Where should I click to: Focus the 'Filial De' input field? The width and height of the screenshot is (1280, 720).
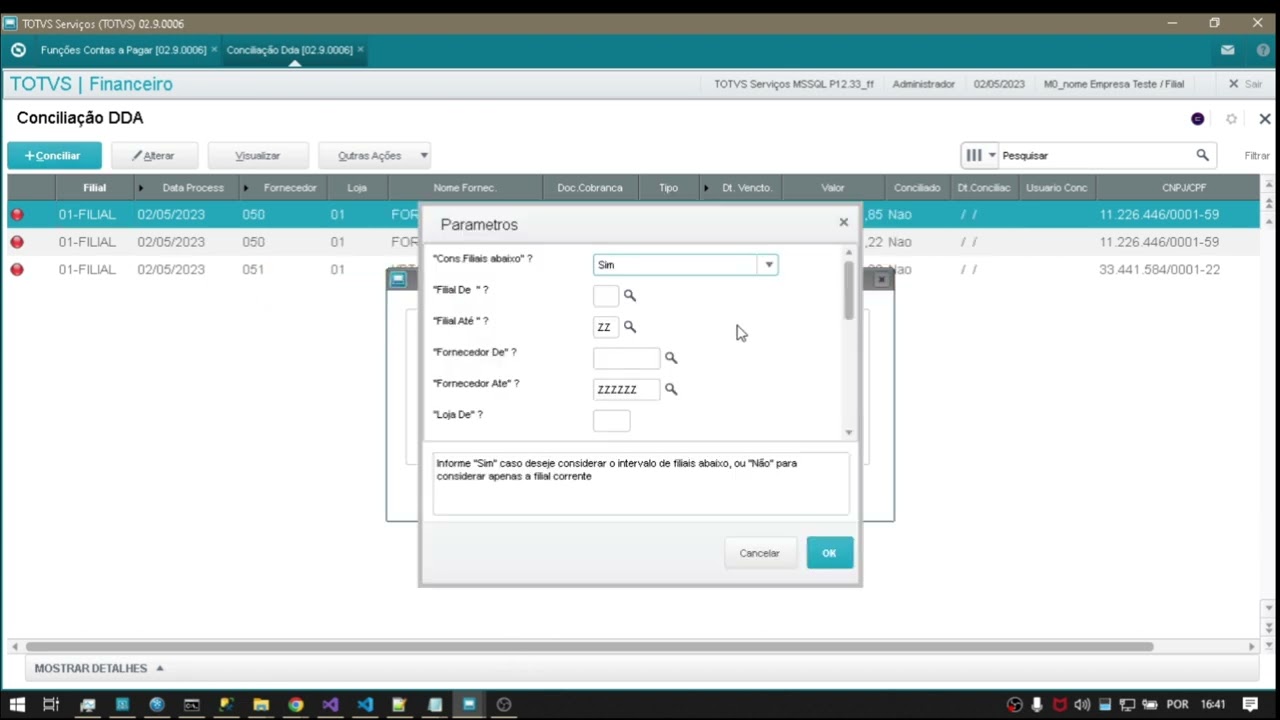(x=606, y=296)
